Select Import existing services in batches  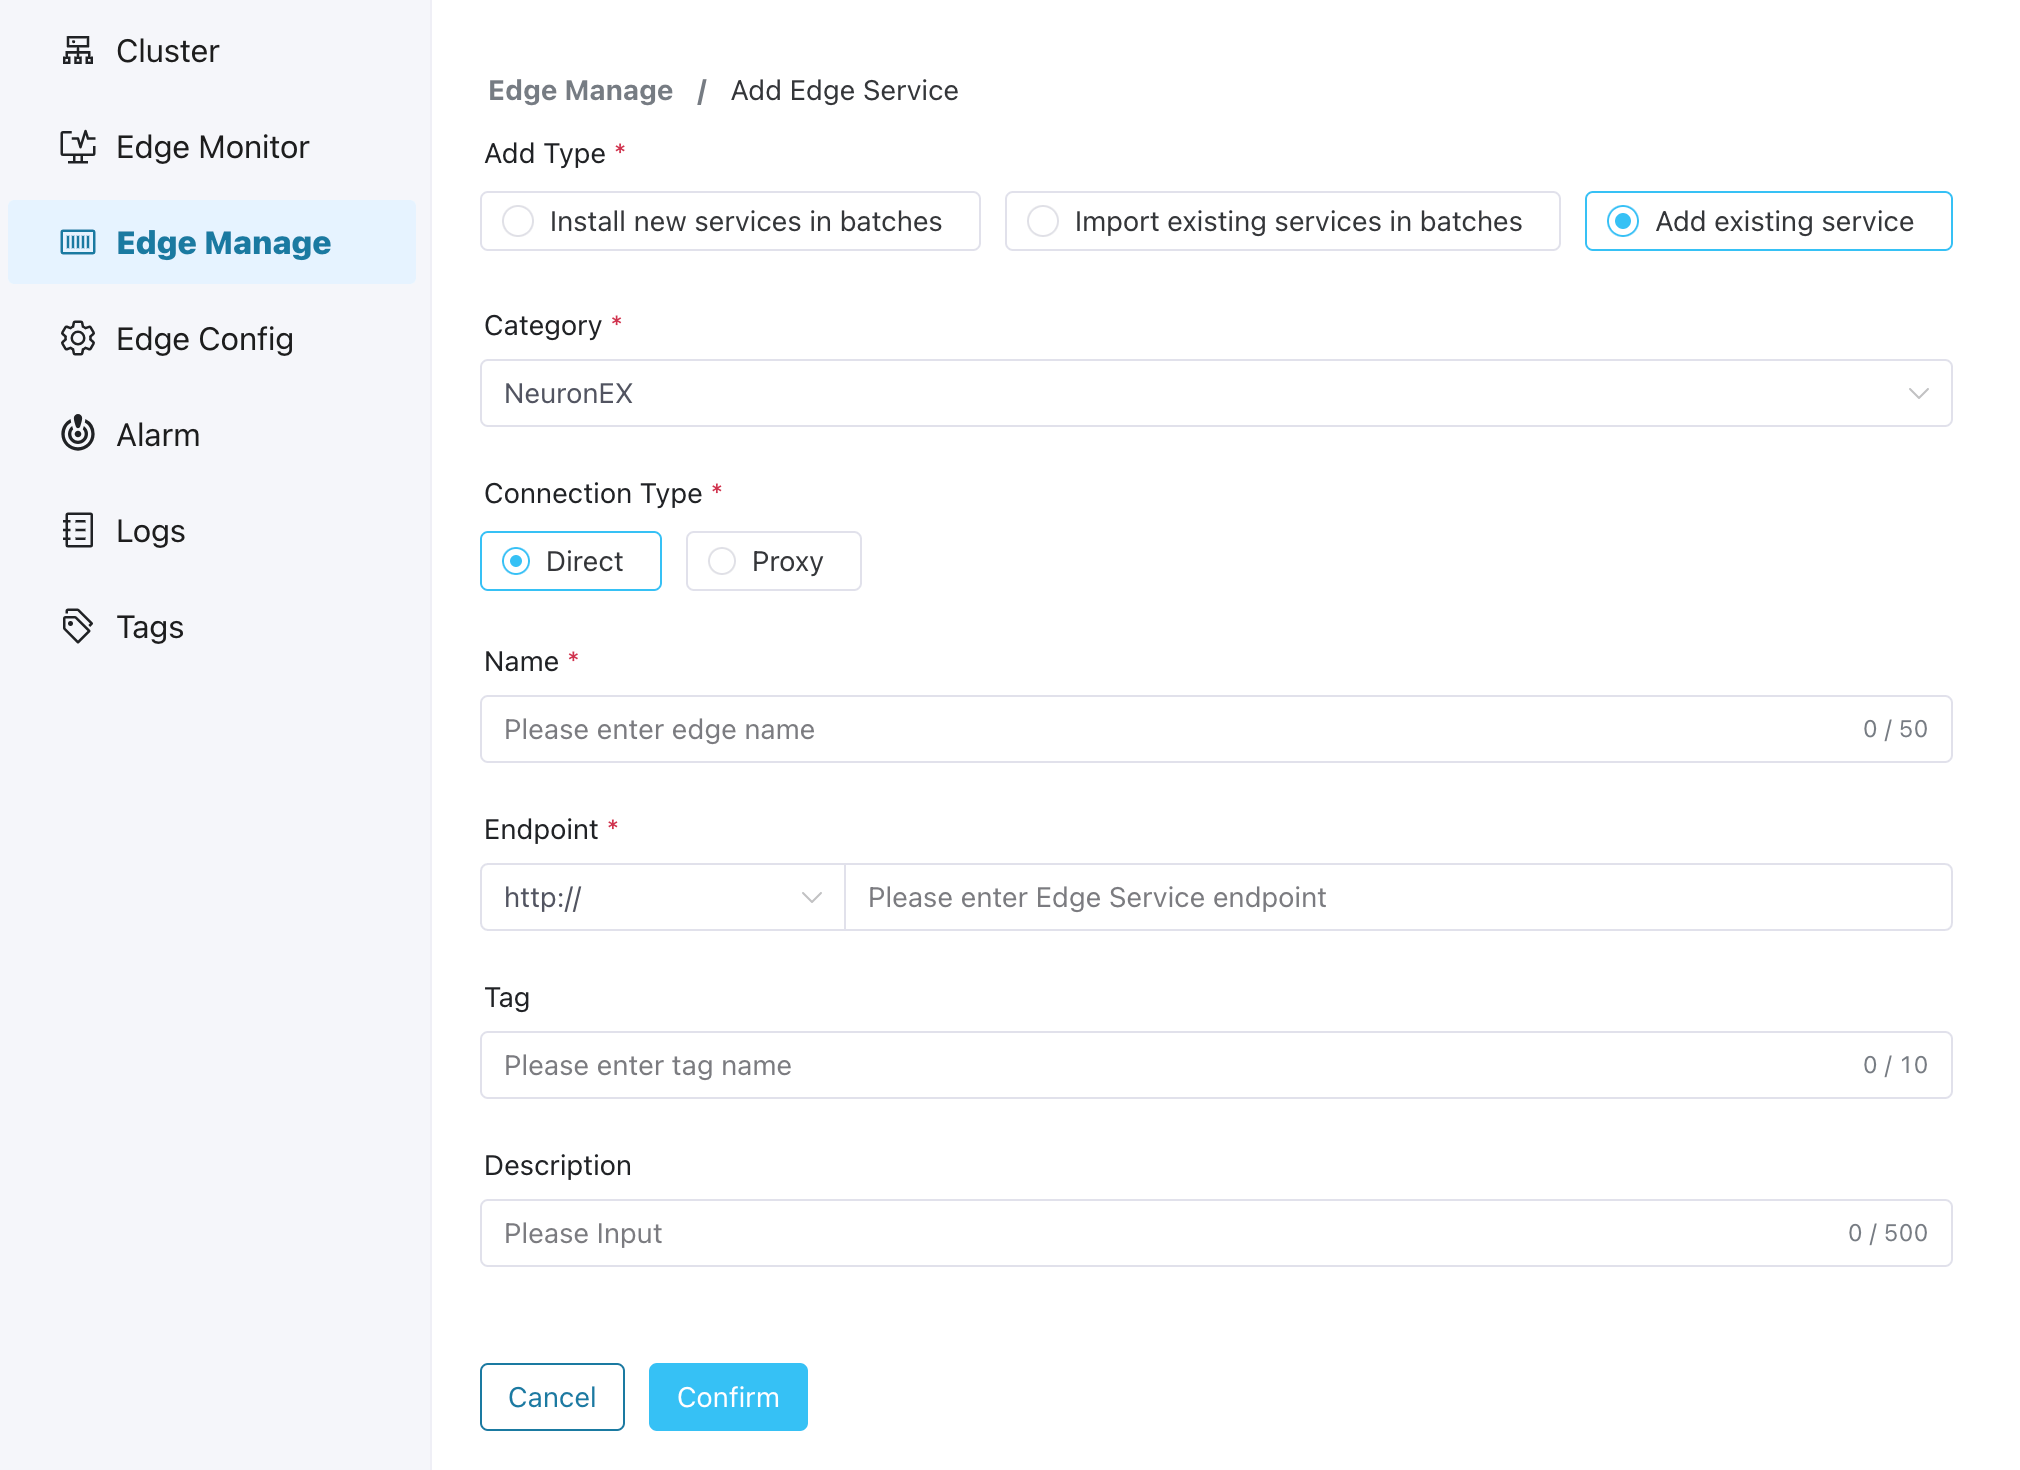[x=1282, y=221]
